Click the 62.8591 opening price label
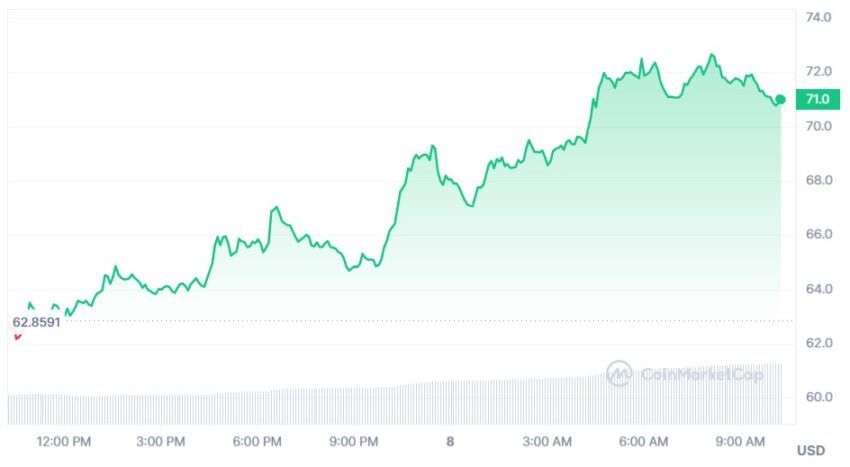Screen dimensions: 850x467 pos(36,322)
